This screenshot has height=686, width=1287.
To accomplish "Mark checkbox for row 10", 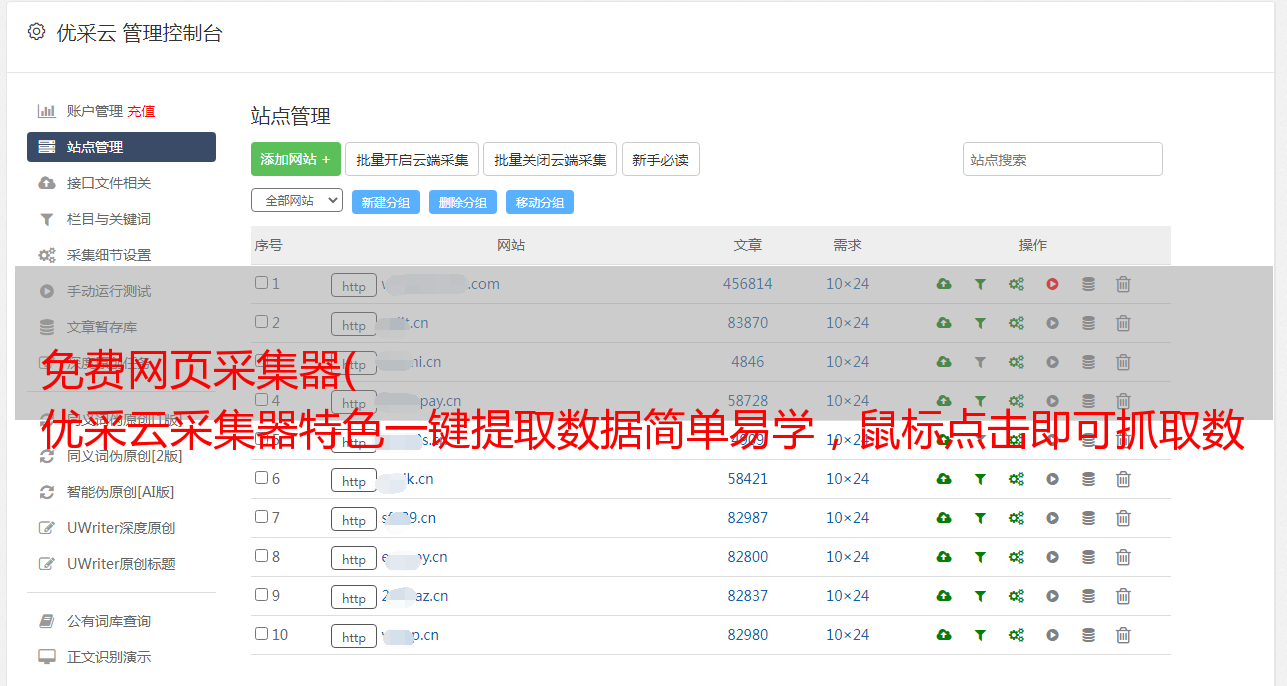I will [261, 634].
